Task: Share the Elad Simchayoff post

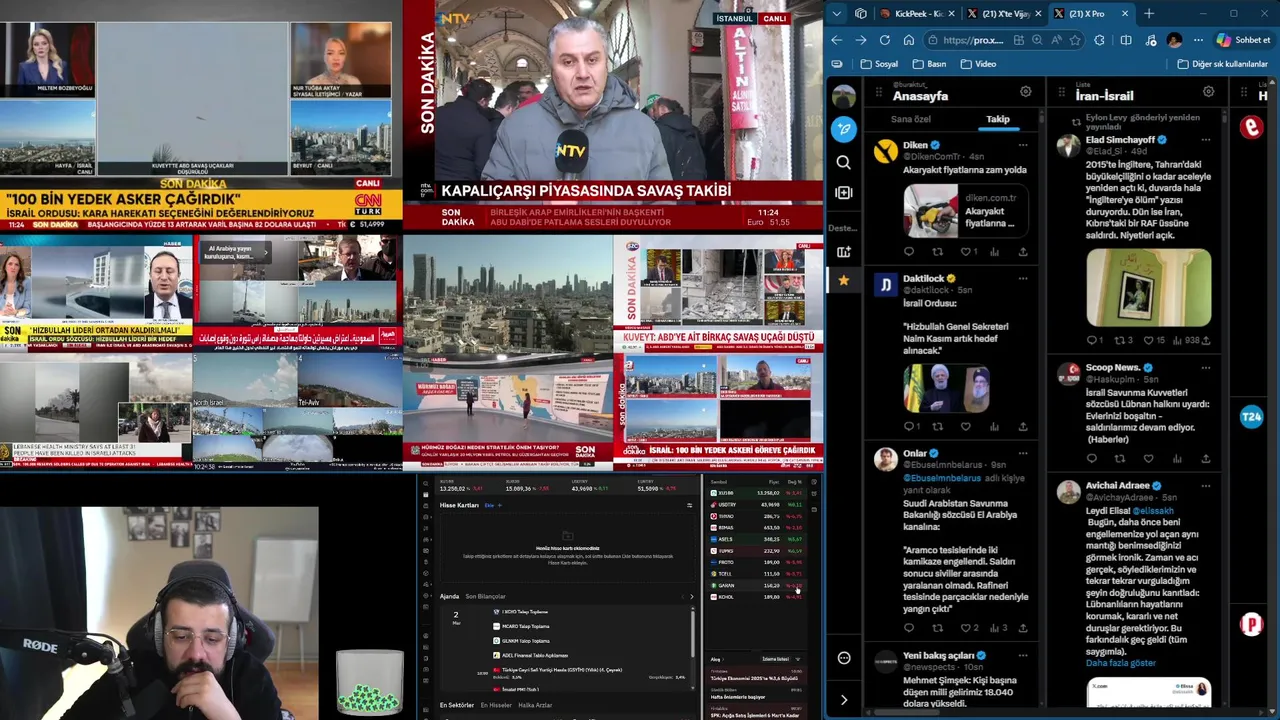Action: [x=1206, y=340]
